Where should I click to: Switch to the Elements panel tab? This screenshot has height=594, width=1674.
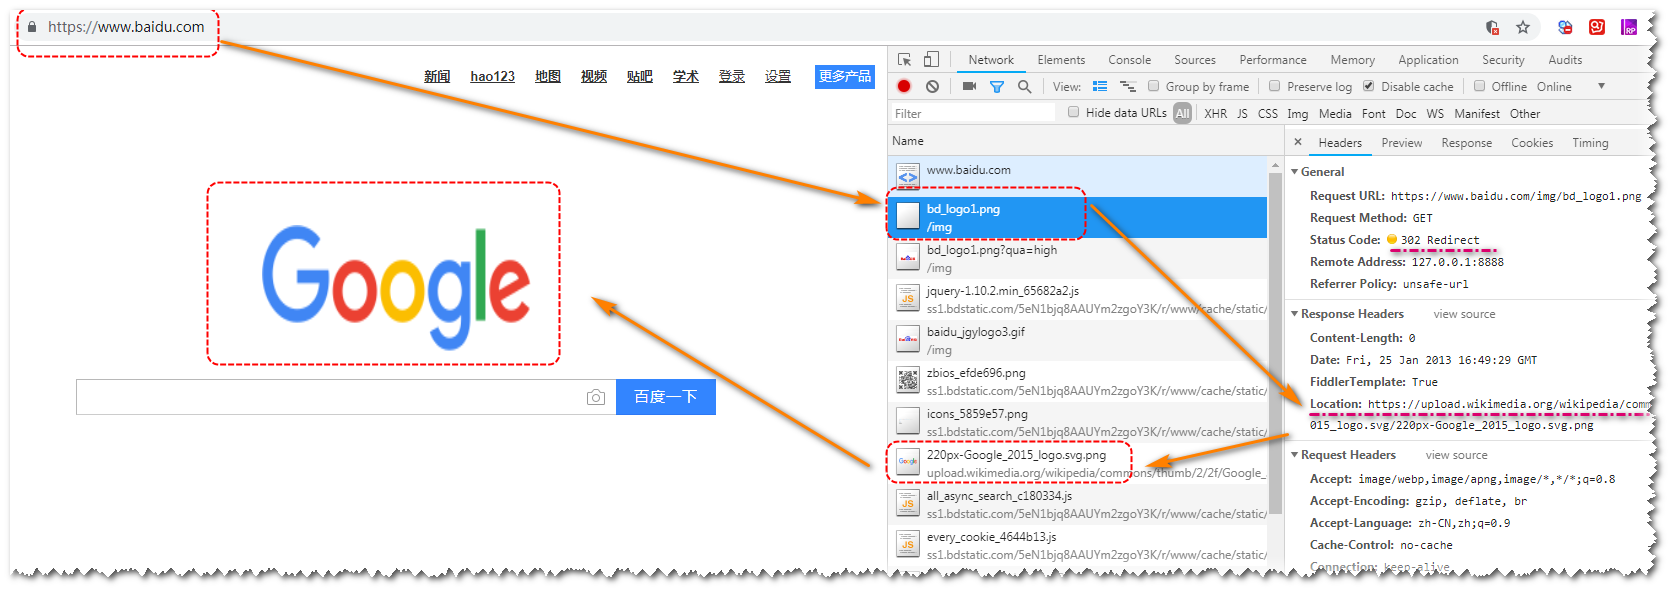tap(1061, 60)
